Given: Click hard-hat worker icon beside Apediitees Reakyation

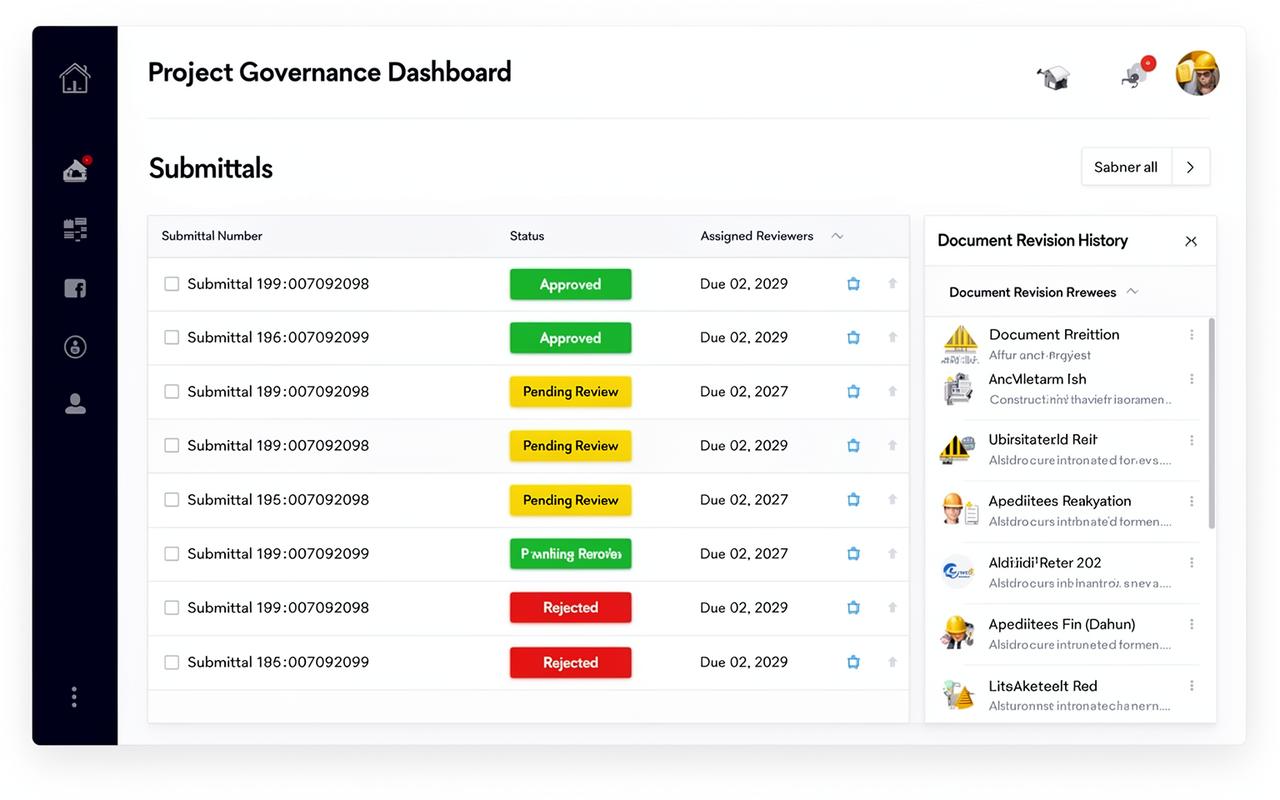Looking at the screenshot, I should [960, 509].
